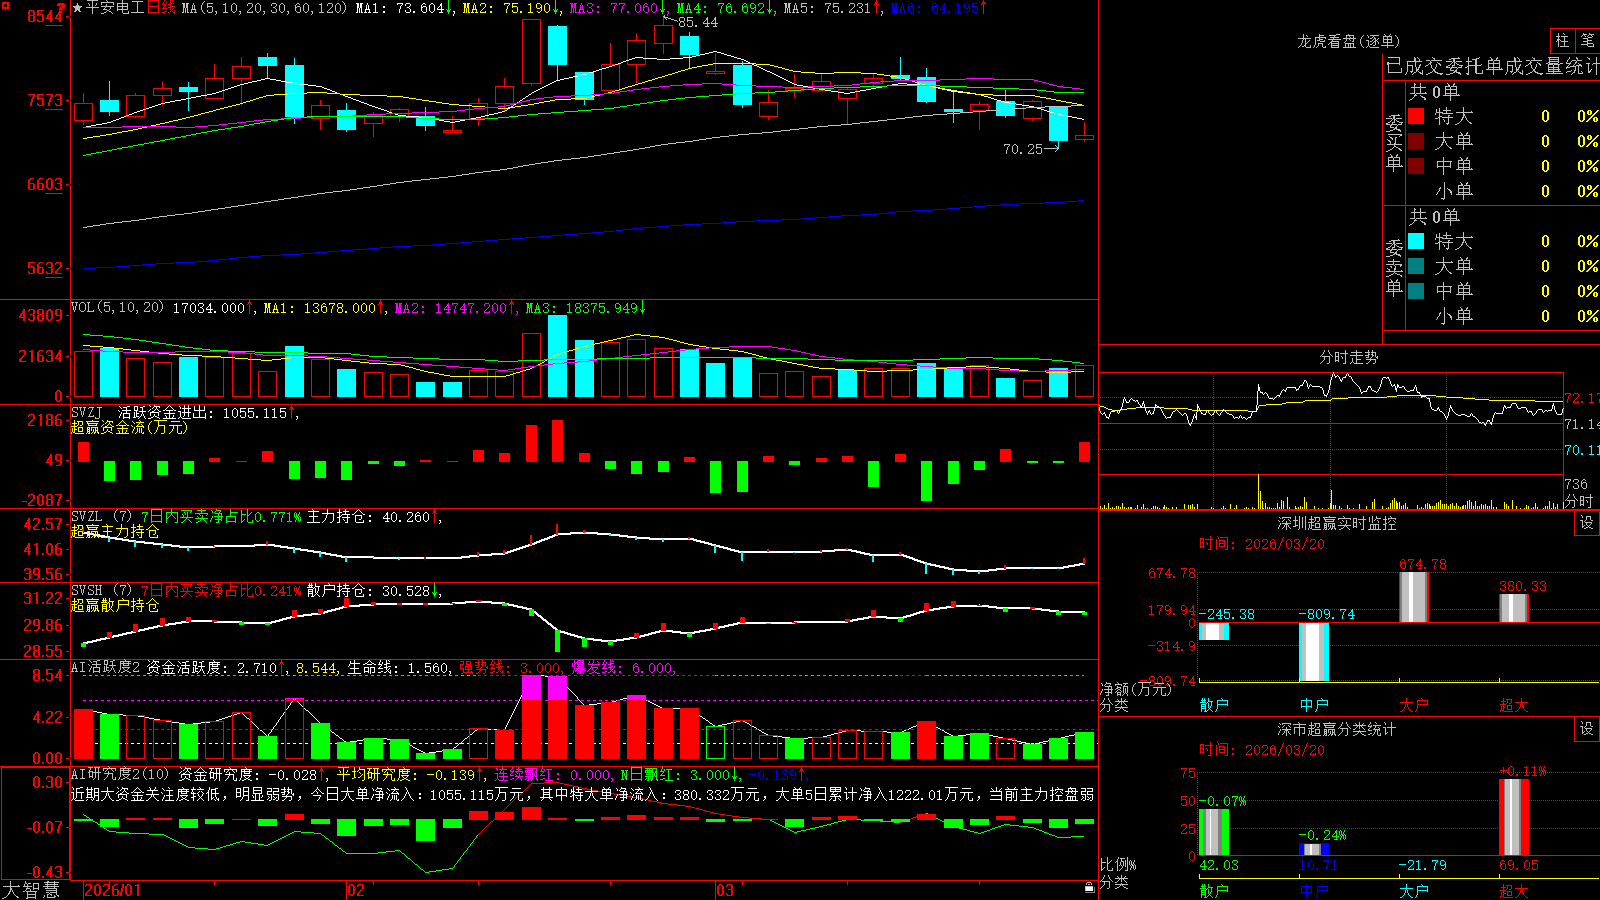Click the 委买单 vertical label
1600x900 pixels.
1394,143
